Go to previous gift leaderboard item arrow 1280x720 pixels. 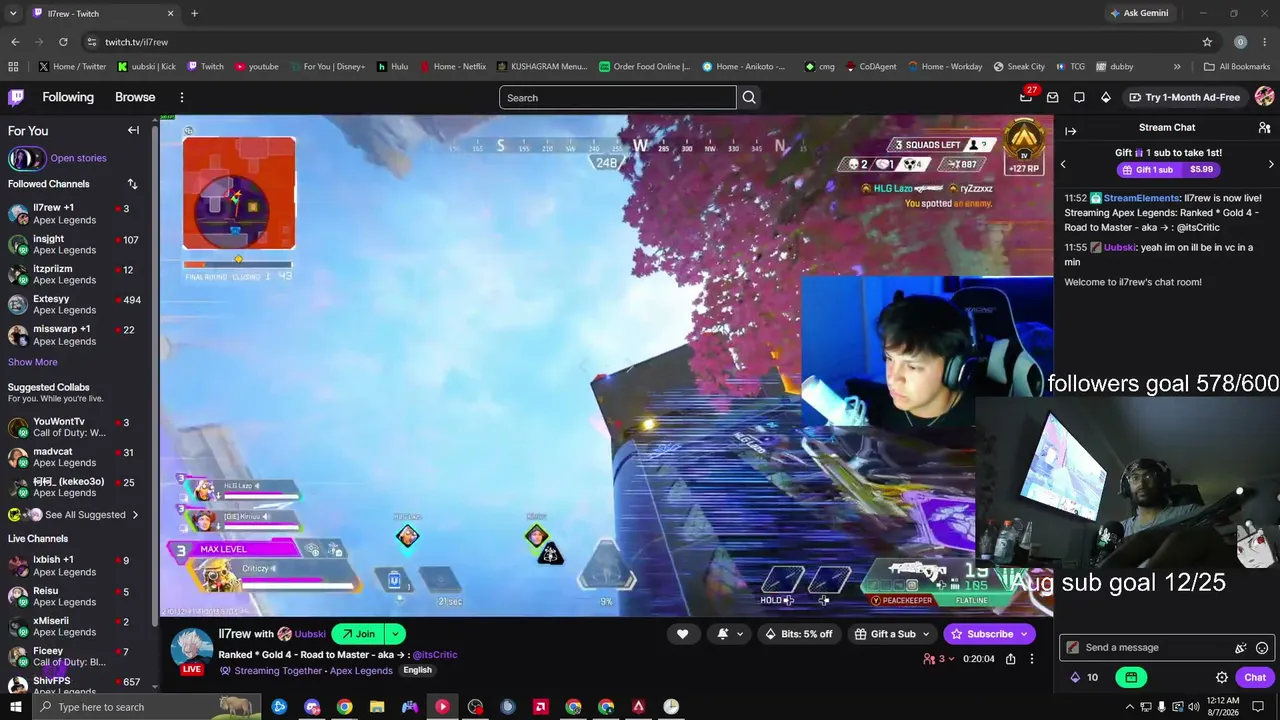[x=1063, y=164]
